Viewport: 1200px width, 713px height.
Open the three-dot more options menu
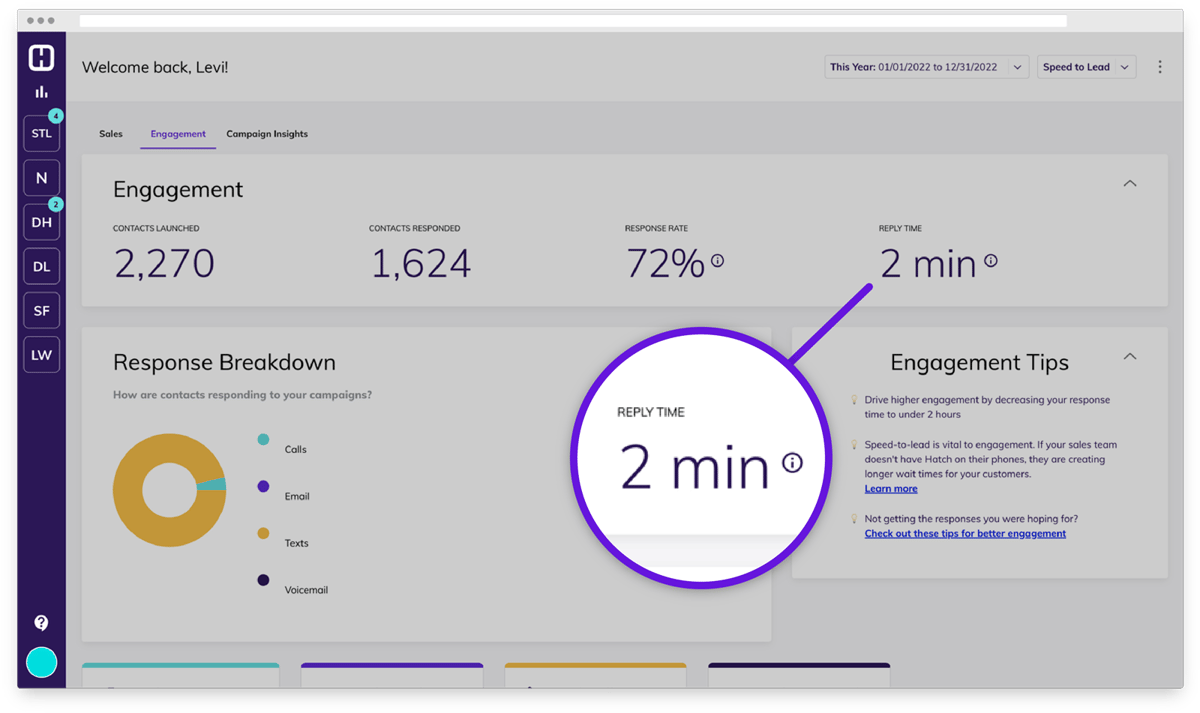coord(1160,67)
